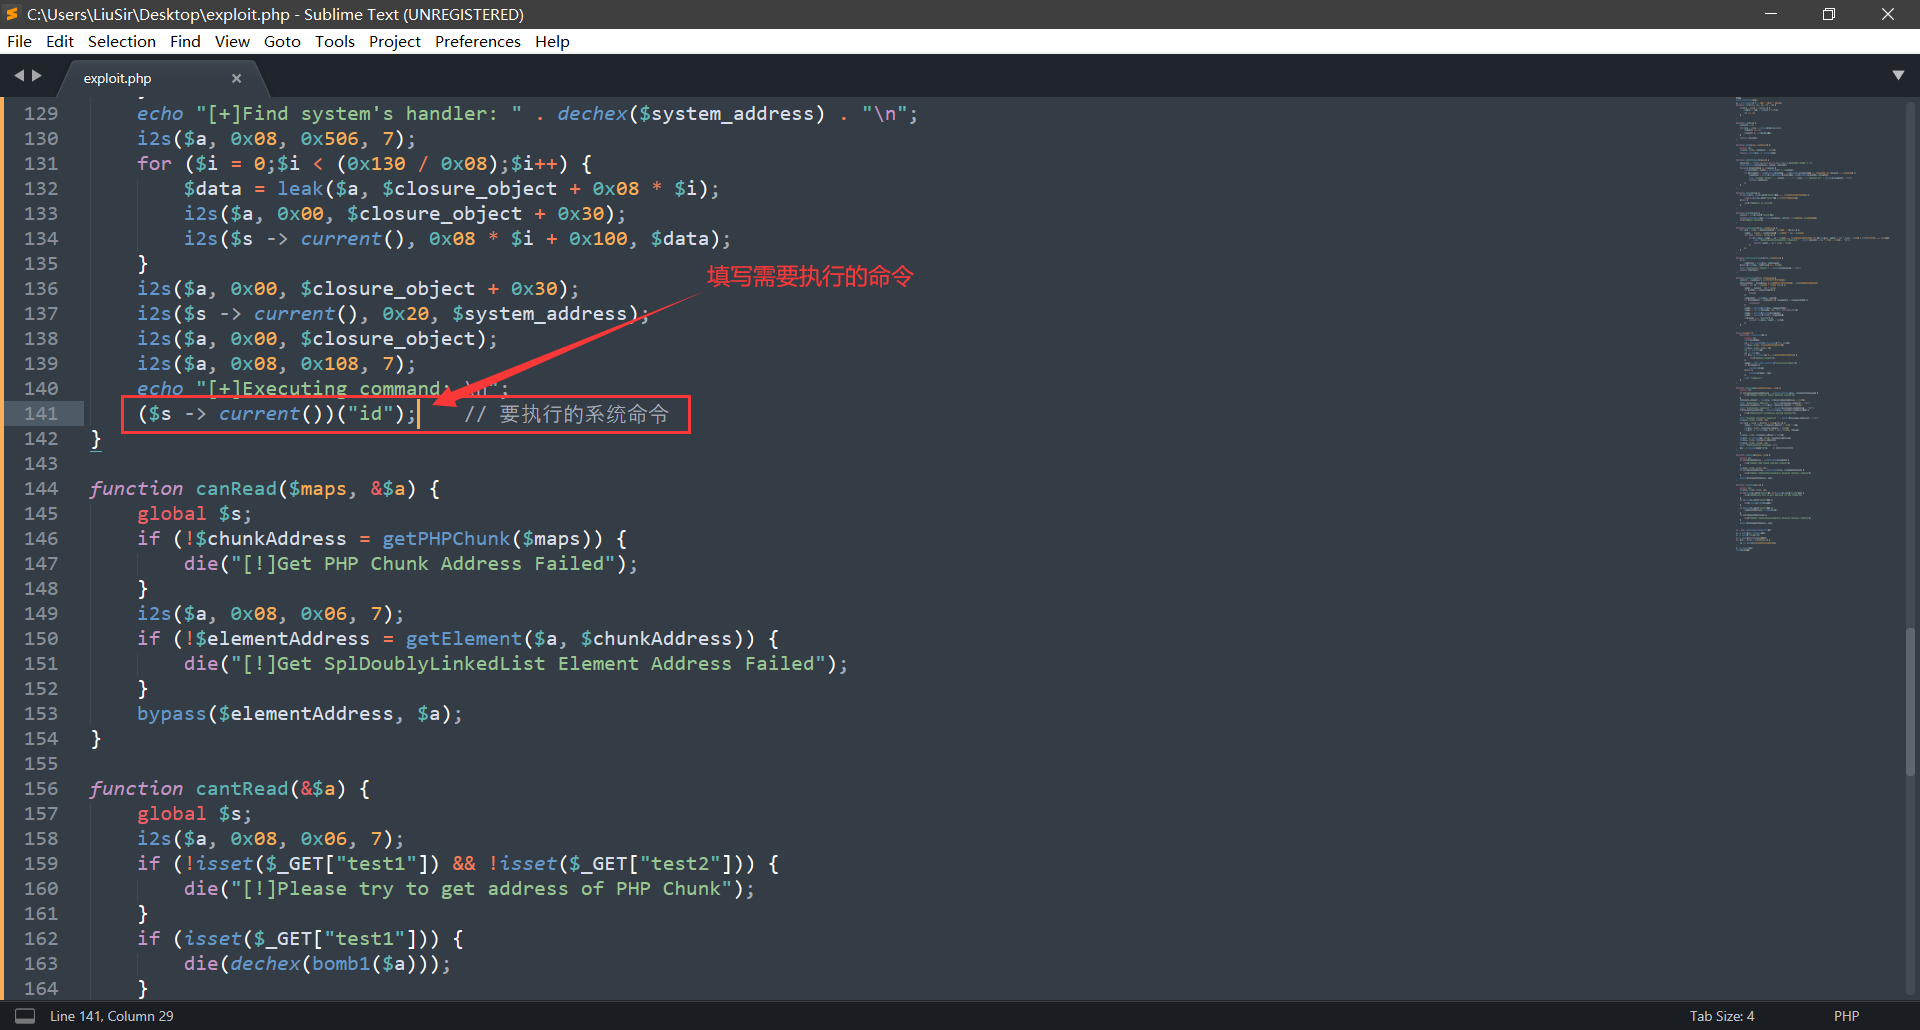Click the getPHPChunk call
The height and width of the screenshot is (1030, 1920).
pos(446,539)
